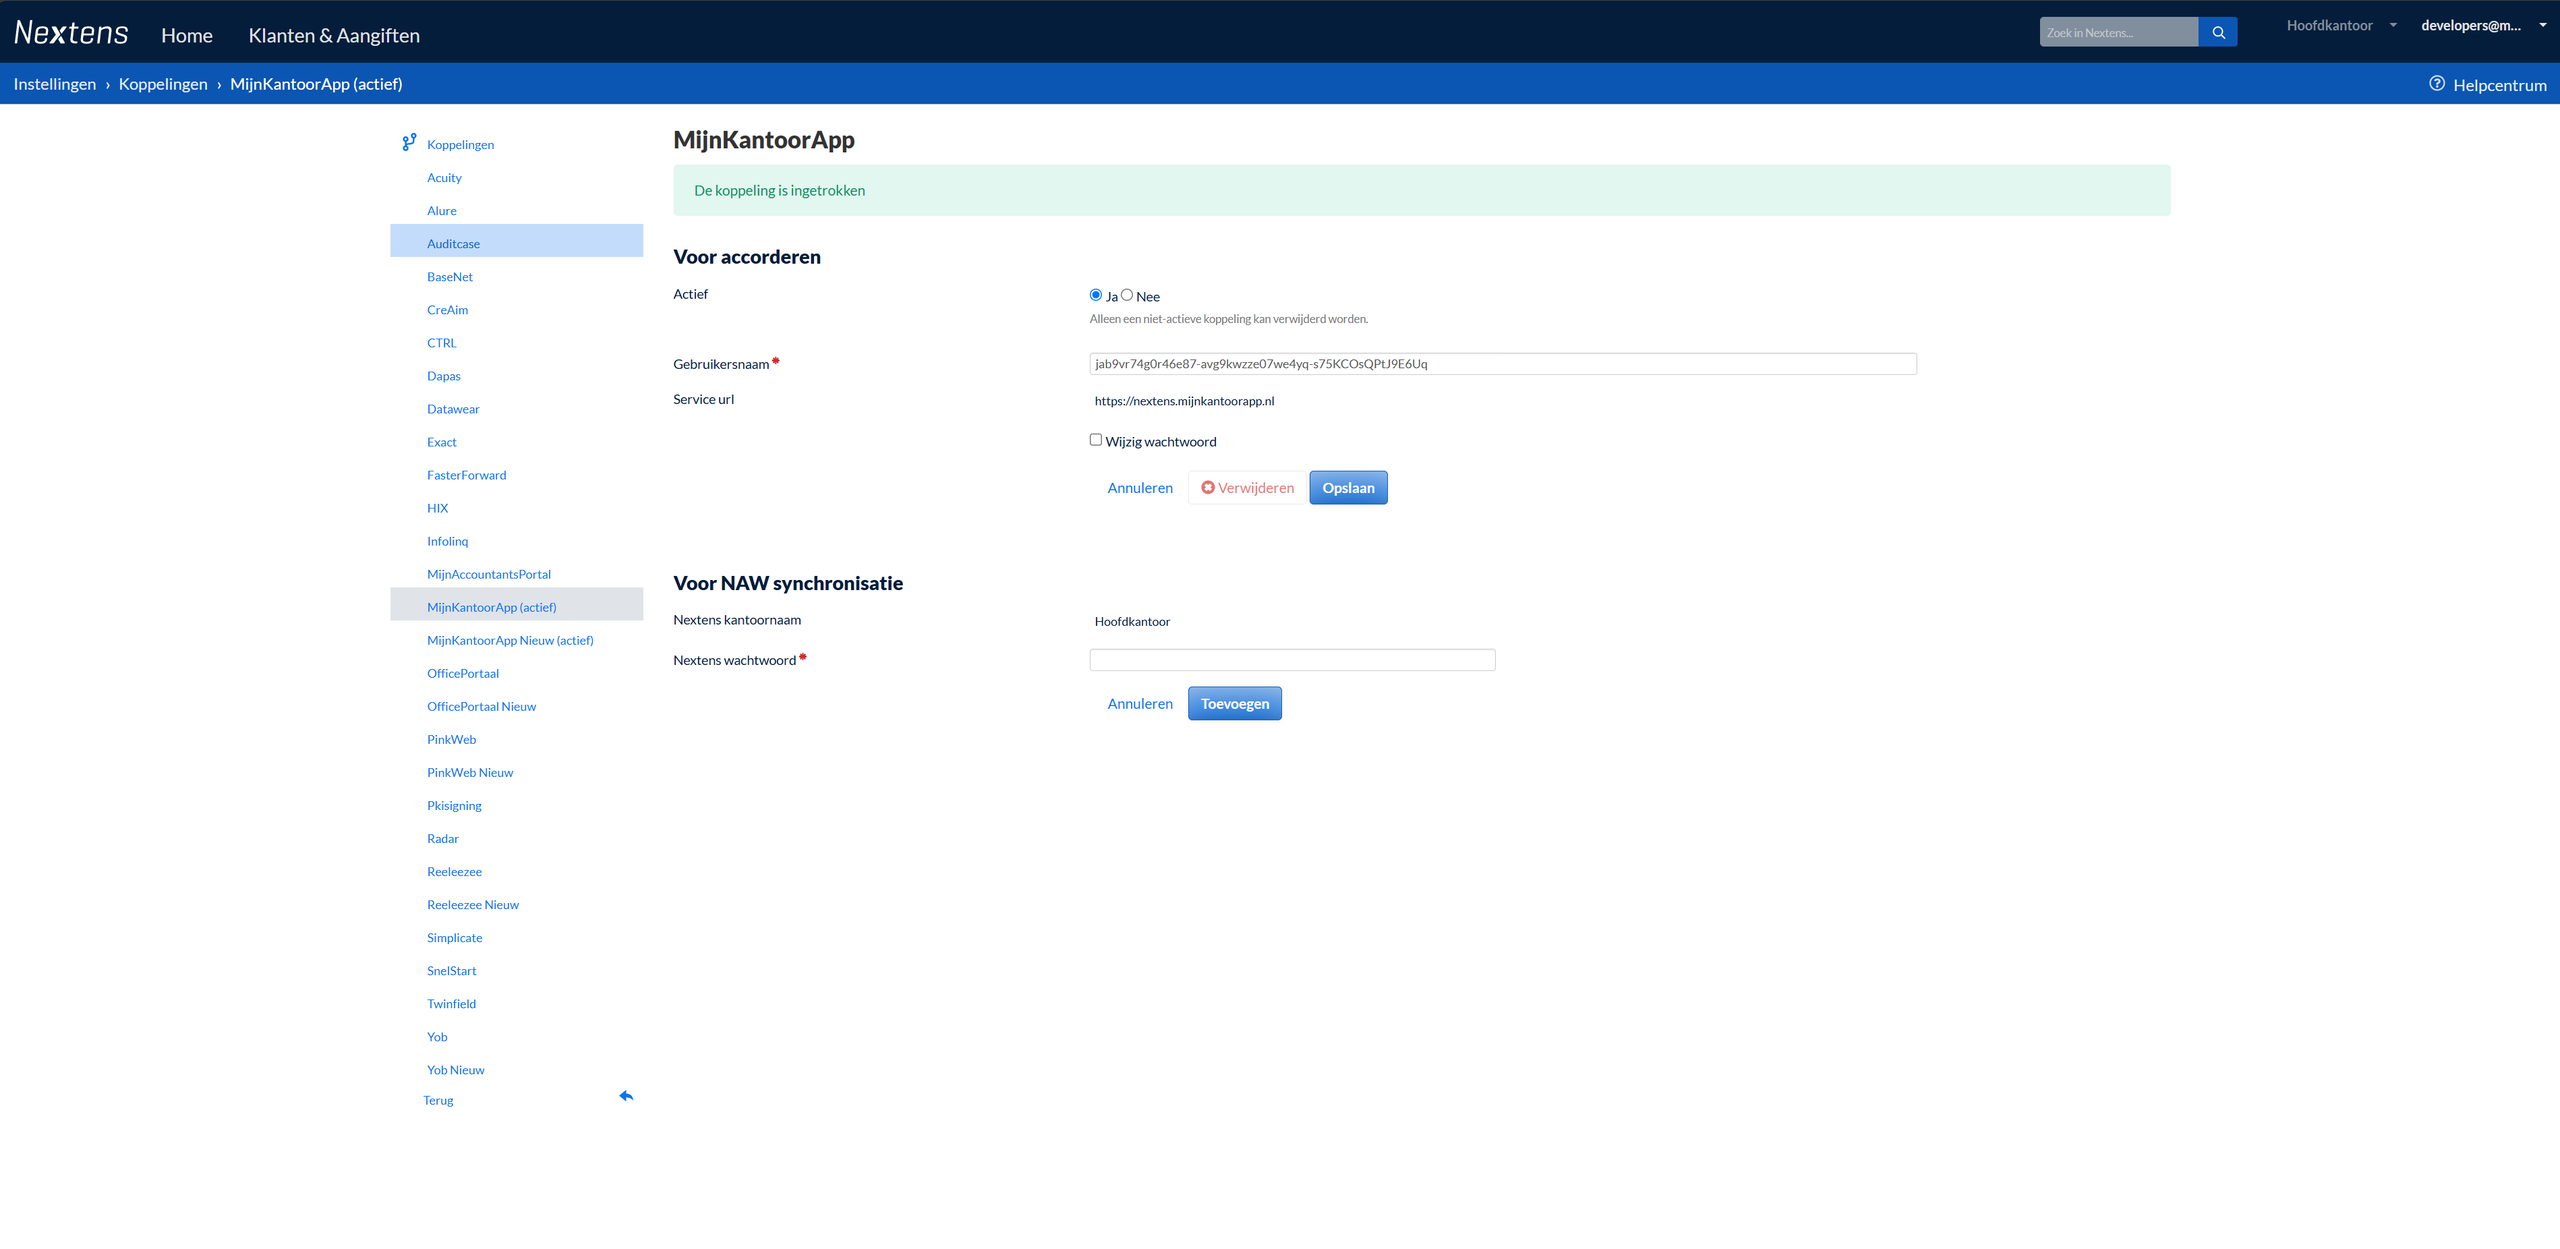Open MijnKantoorApp Nieuw (actief)

tap(510, 640)
